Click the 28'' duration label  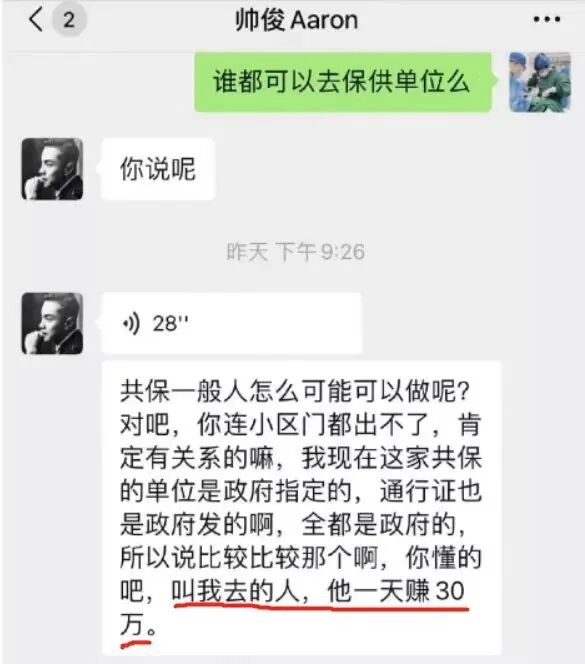tap(170, 324)
